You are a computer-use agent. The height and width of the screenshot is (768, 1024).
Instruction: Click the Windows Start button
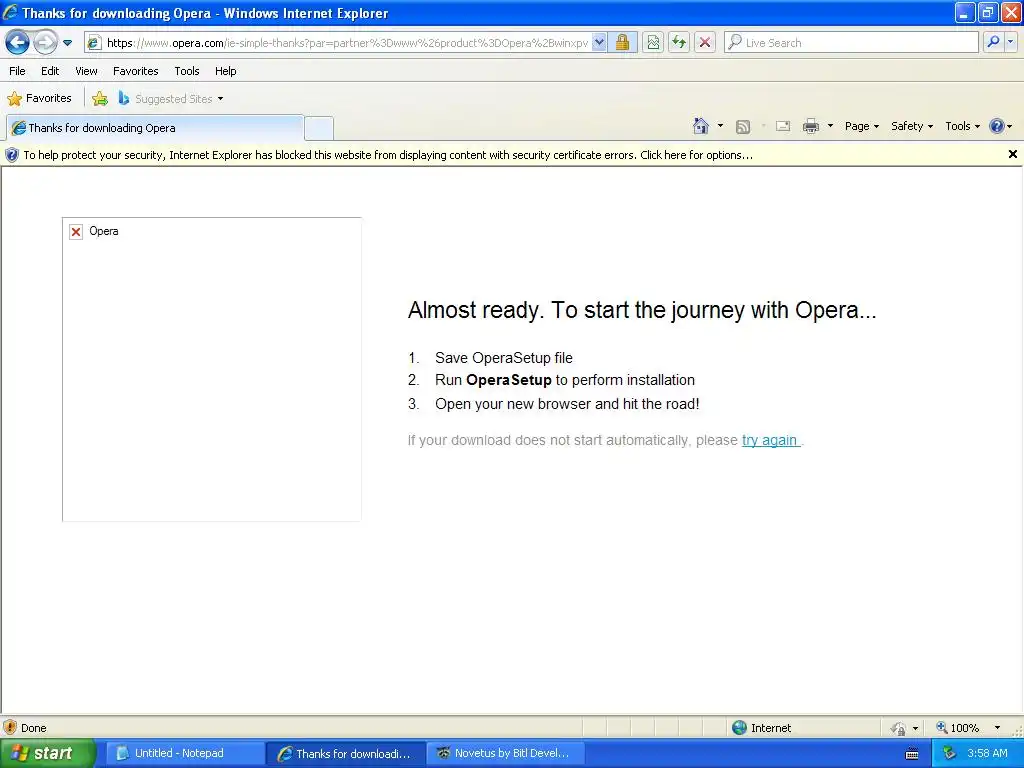[47, 753]
